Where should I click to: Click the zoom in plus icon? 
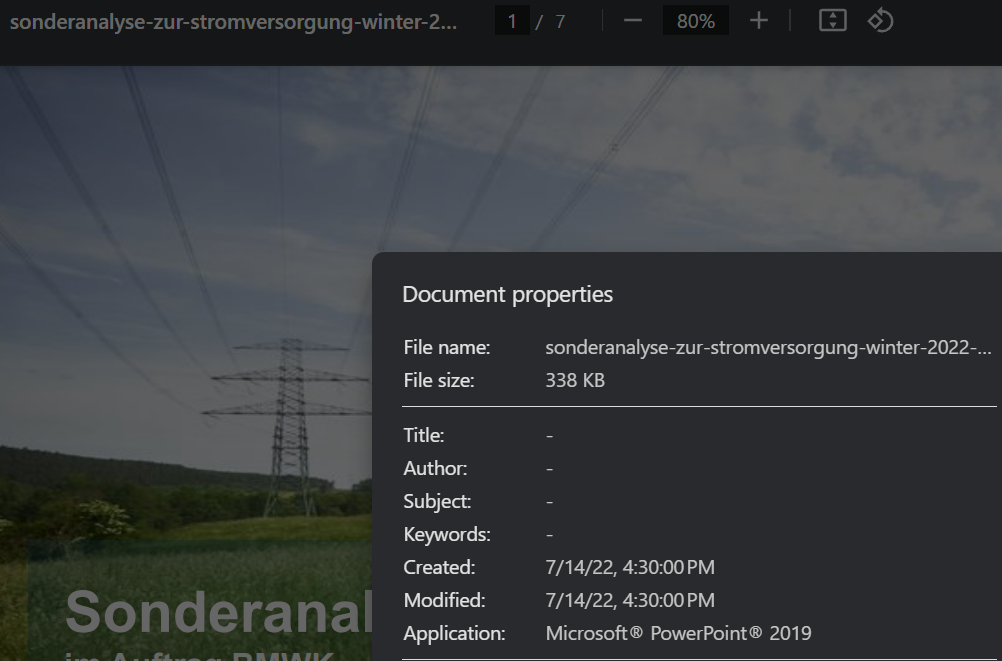[759, 21]
